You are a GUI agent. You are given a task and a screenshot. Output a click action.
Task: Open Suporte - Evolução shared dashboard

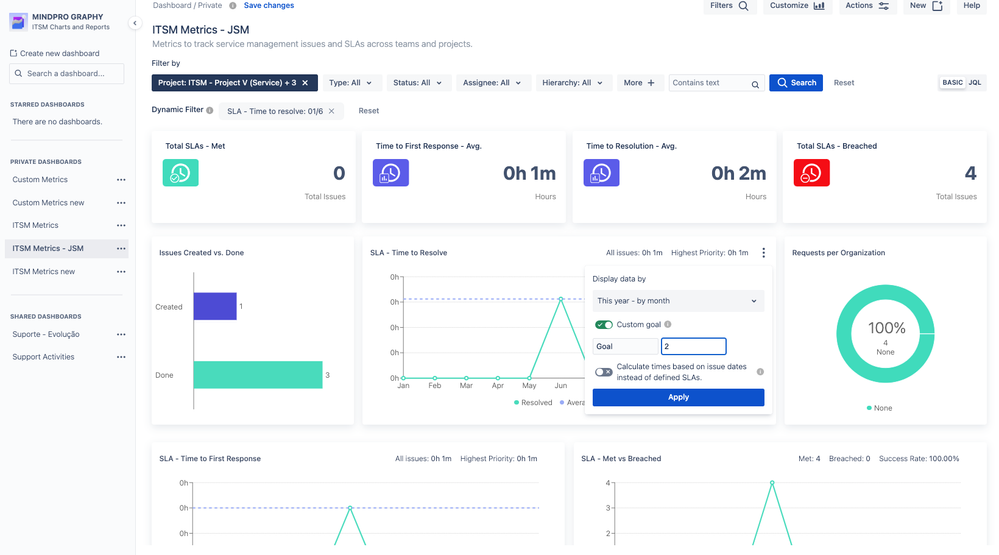(46, 335)
